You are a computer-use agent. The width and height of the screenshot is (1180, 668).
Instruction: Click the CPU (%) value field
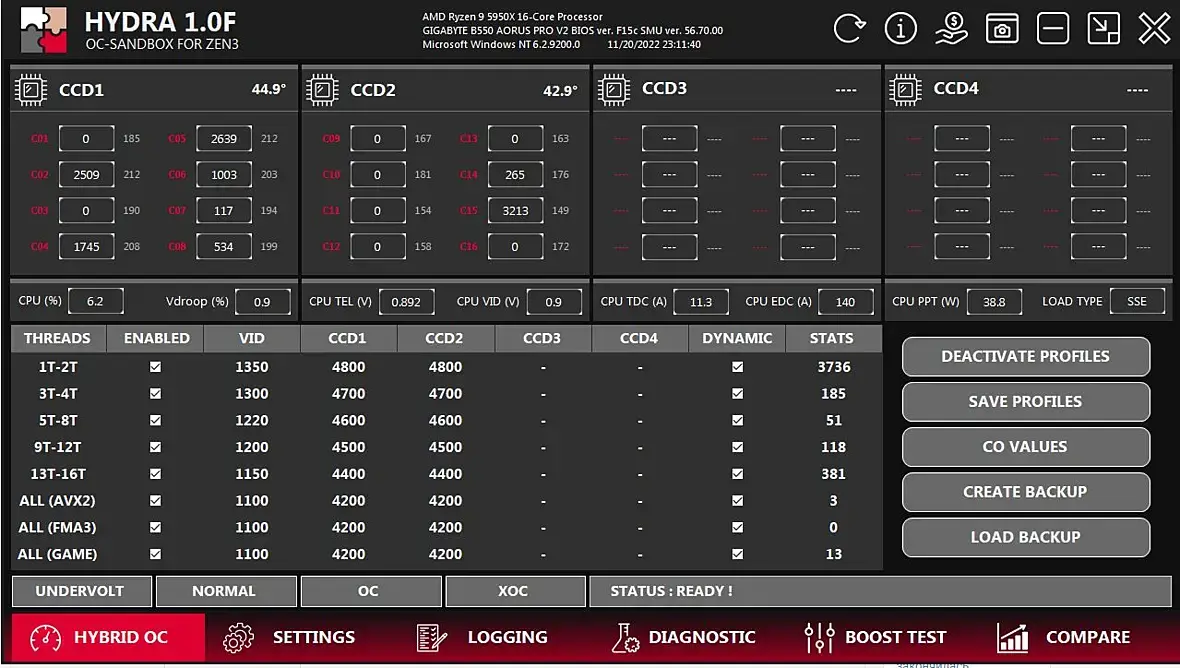point(96,301)
